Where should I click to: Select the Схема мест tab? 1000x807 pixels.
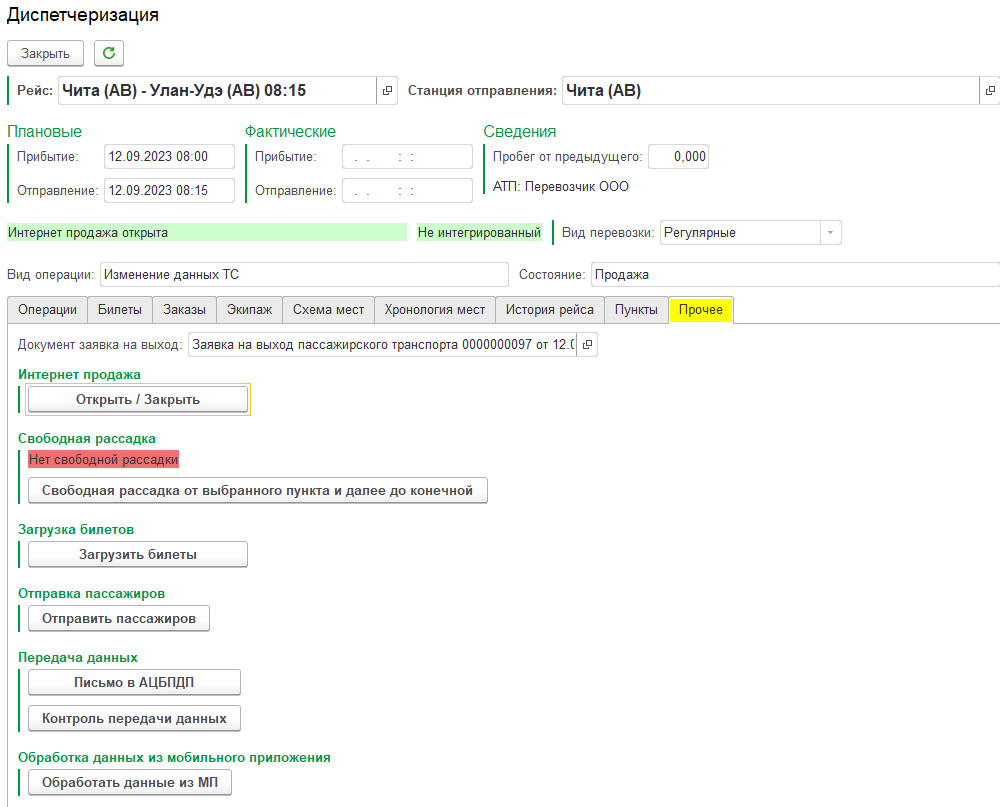point(328,310)
